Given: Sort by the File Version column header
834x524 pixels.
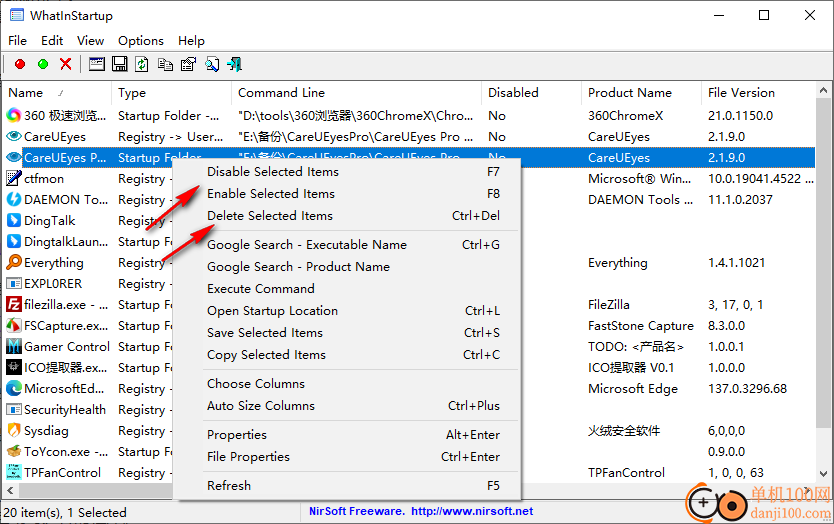Looking at the screenshot, I should (x=758, y=93).
